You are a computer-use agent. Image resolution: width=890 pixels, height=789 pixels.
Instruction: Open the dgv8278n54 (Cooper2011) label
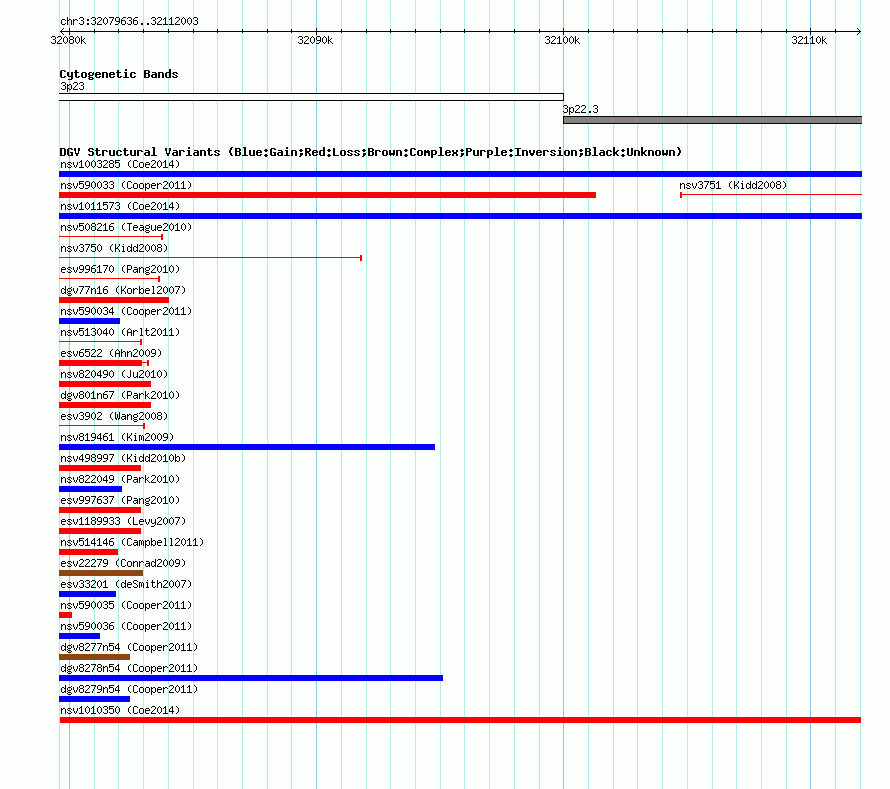[x=129, y=668]
